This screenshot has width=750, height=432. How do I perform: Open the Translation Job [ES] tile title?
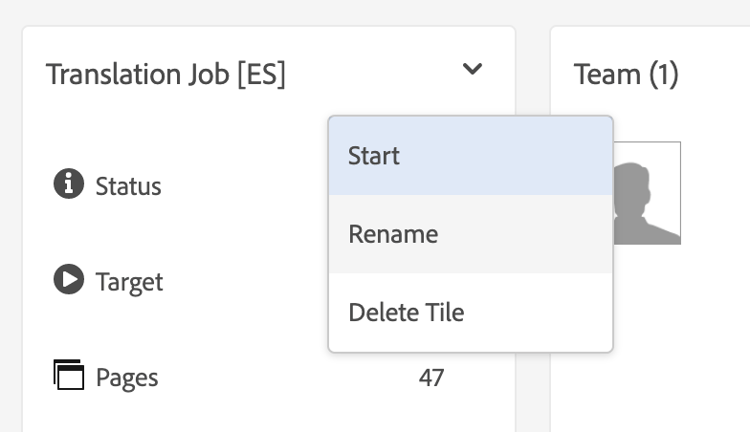165,75
